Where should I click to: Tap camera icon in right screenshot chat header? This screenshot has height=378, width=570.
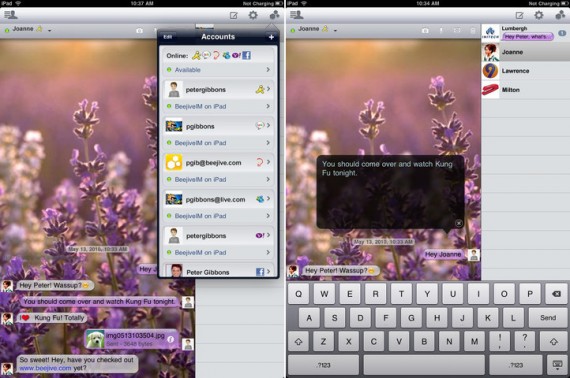pyautogui.click(x=425, y=31)
